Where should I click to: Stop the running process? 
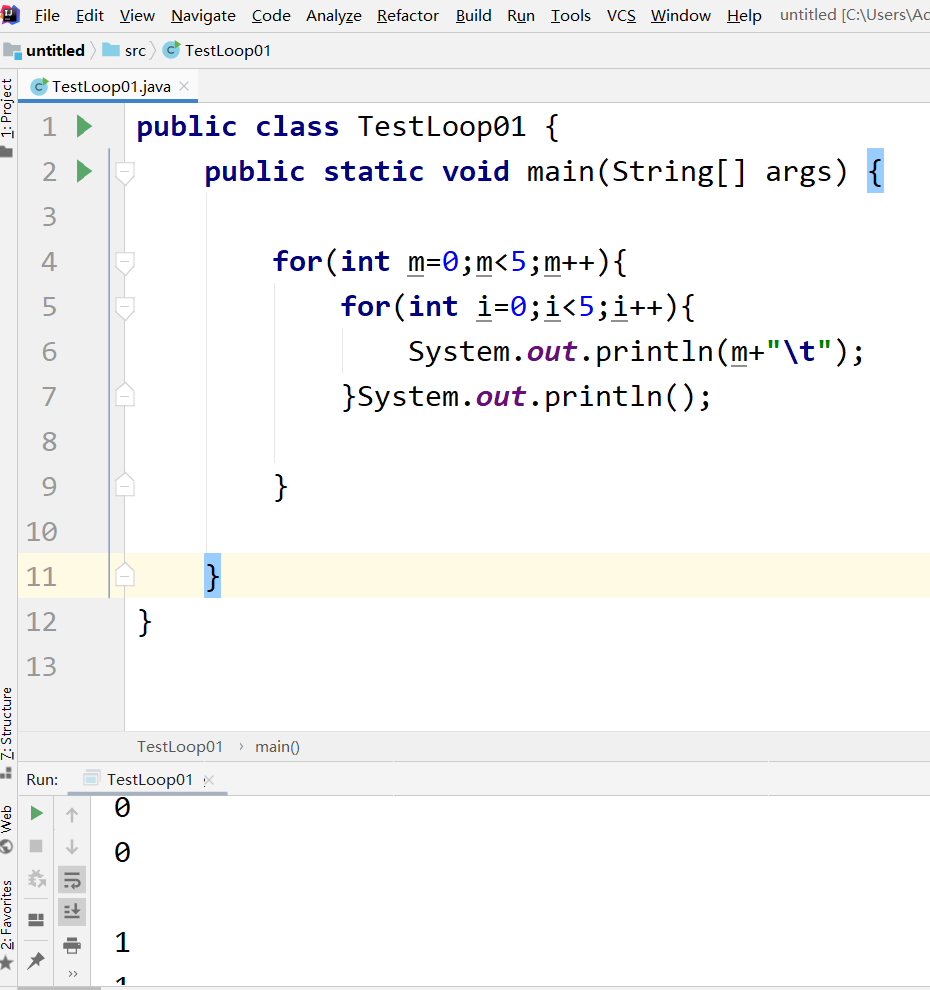[37, 846]
